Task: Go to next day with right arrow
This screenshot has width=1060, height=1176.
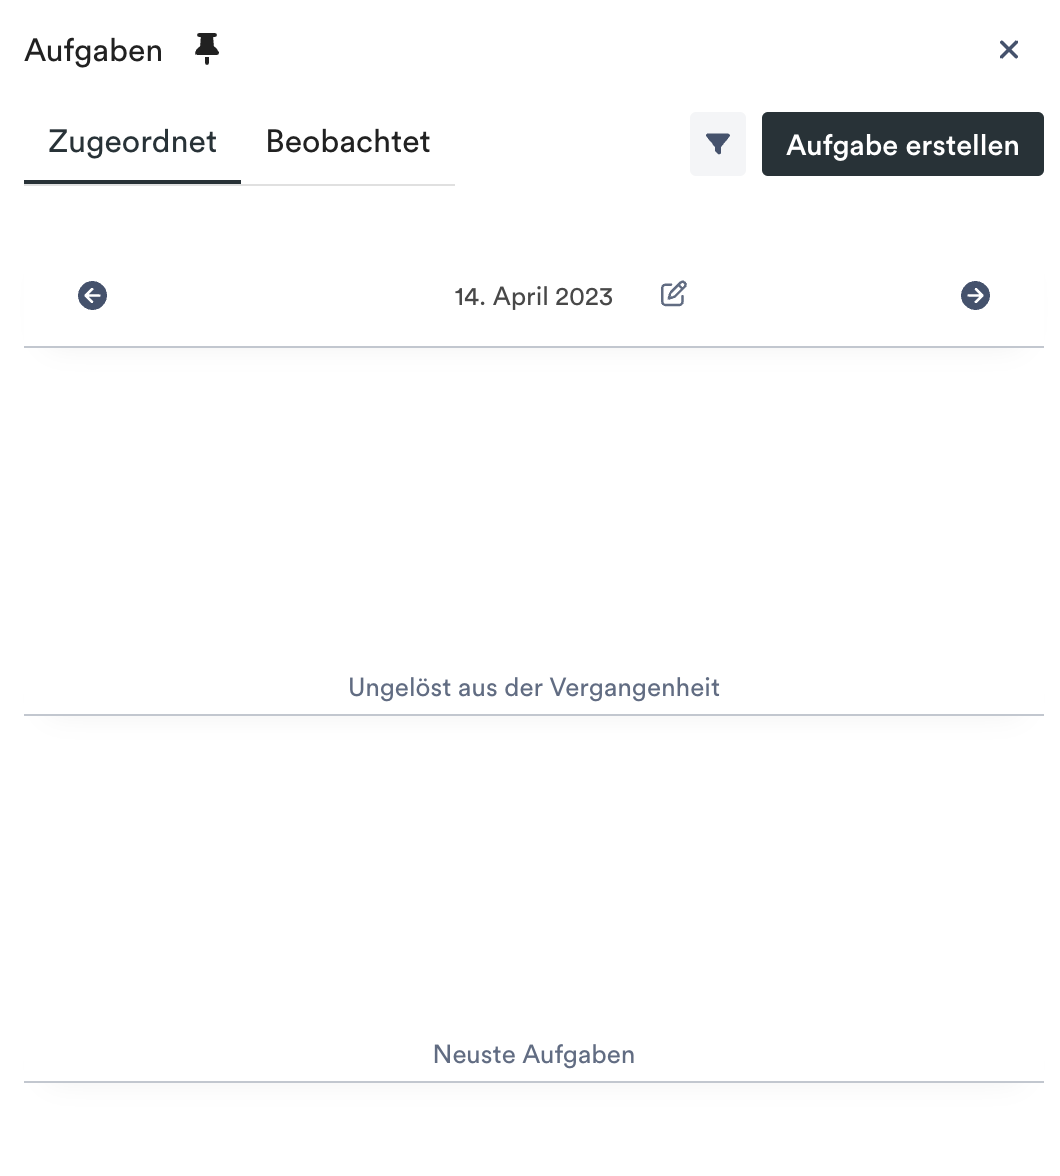Action: [x=975, y=296]
